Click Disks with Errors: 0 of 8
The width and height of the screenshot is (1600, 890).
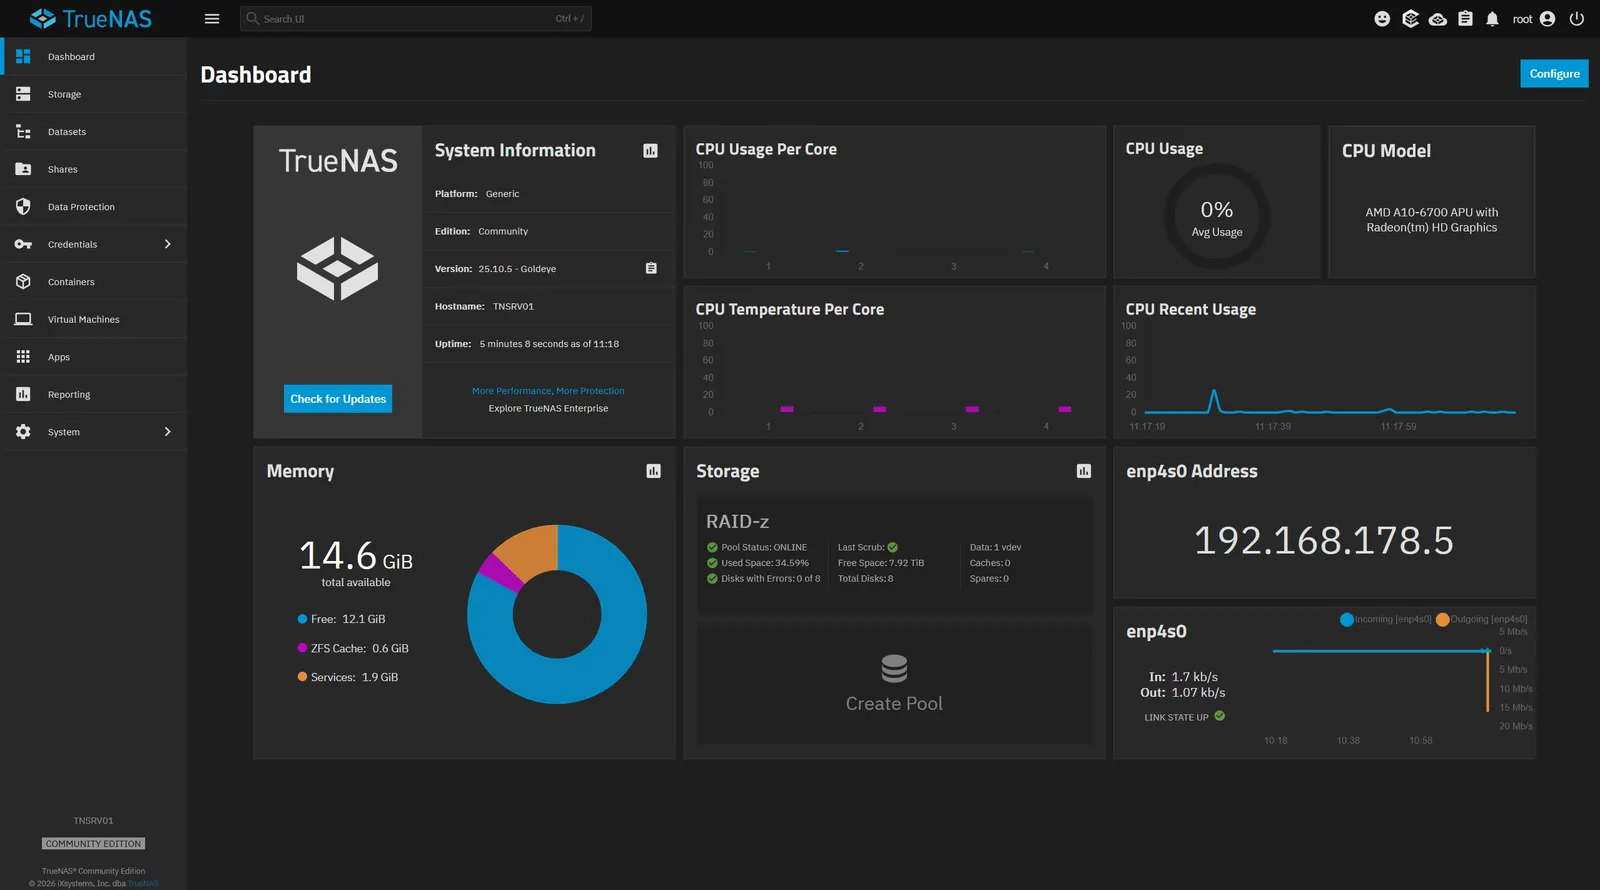pos(771,579)
